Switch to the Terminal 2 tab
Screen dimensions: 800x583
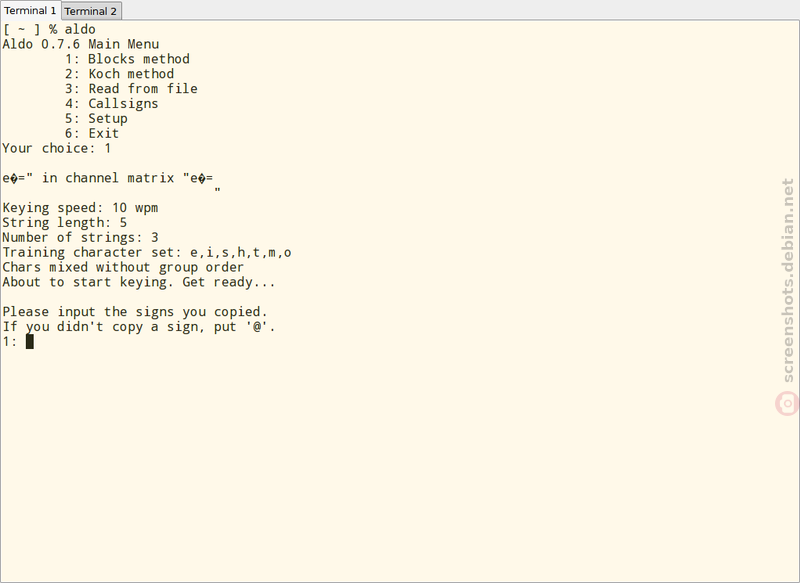click(91, 11)
